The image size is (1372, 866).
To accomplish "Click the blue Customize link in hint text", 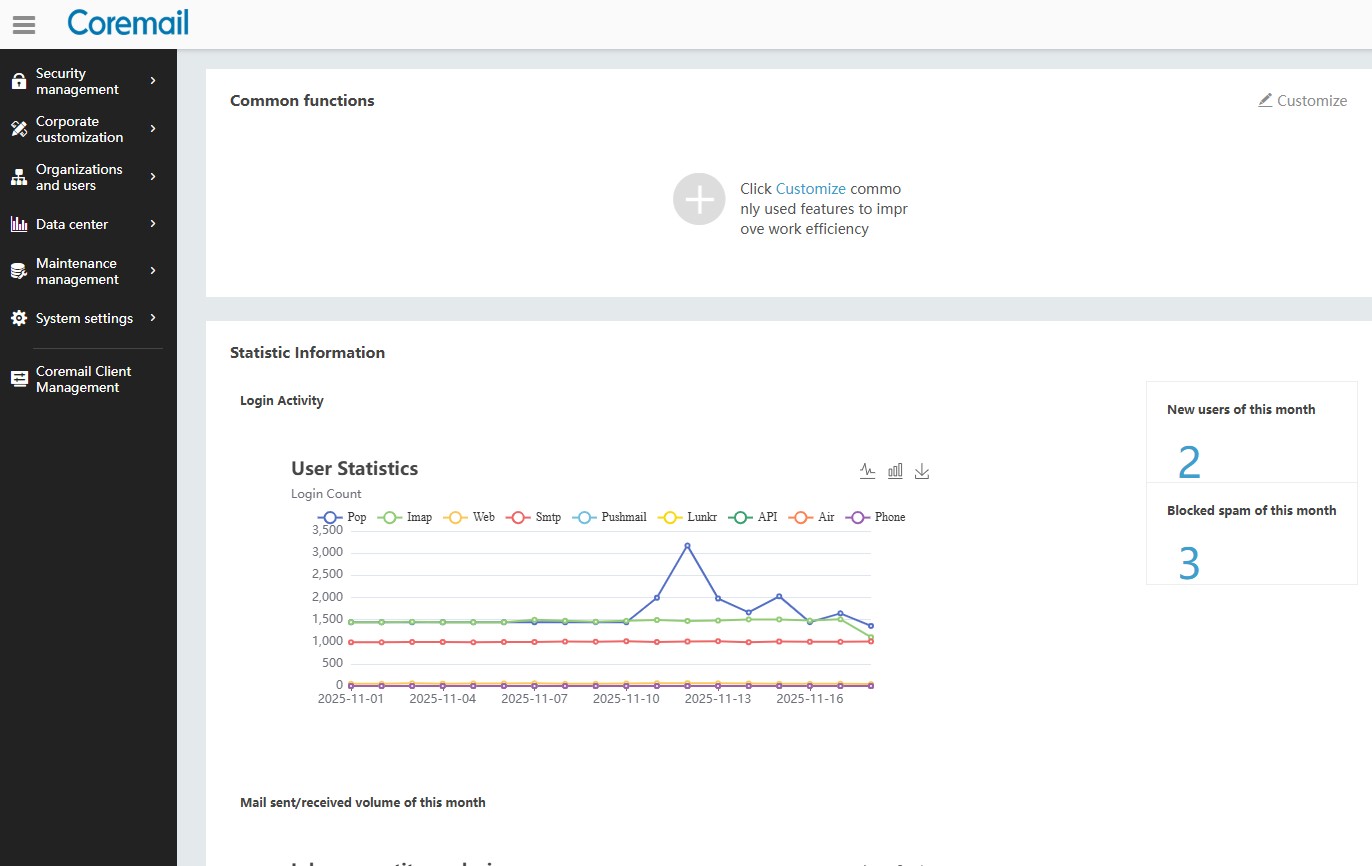I will click(x=810, y=188).
